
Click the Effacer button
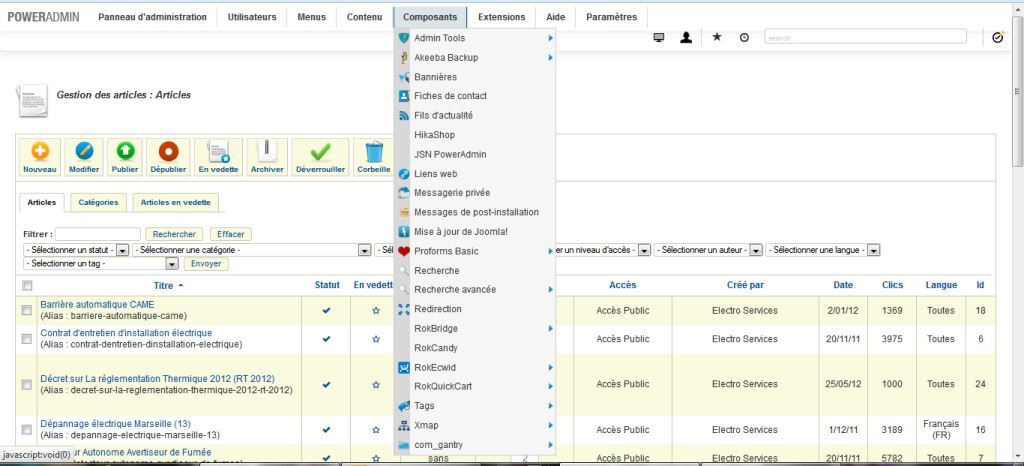pos(231,234)
